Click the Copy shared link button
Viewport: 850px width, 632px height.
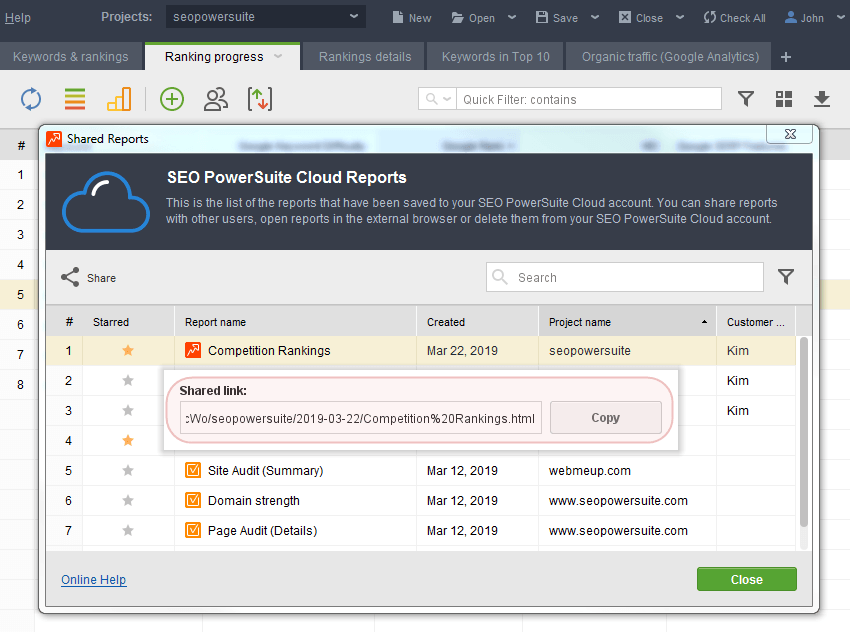pyautogui.click(x=606, y=417)
